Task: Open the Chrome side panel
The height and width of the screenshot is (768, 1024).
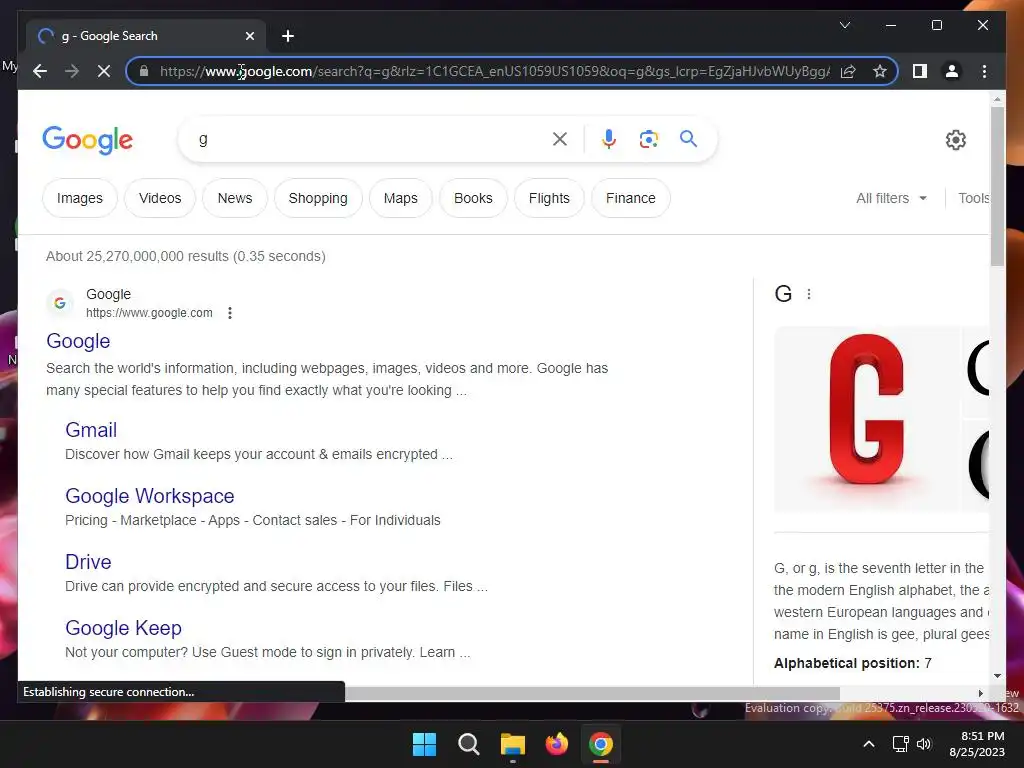Action: (920, 71)
